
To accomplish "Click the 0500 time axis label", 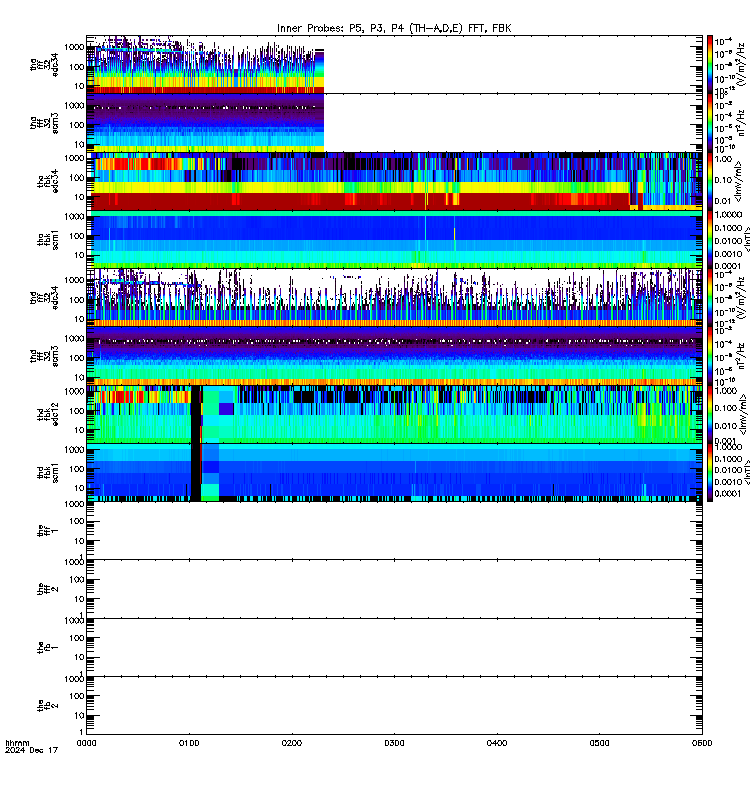I will (x=599, y=743).
